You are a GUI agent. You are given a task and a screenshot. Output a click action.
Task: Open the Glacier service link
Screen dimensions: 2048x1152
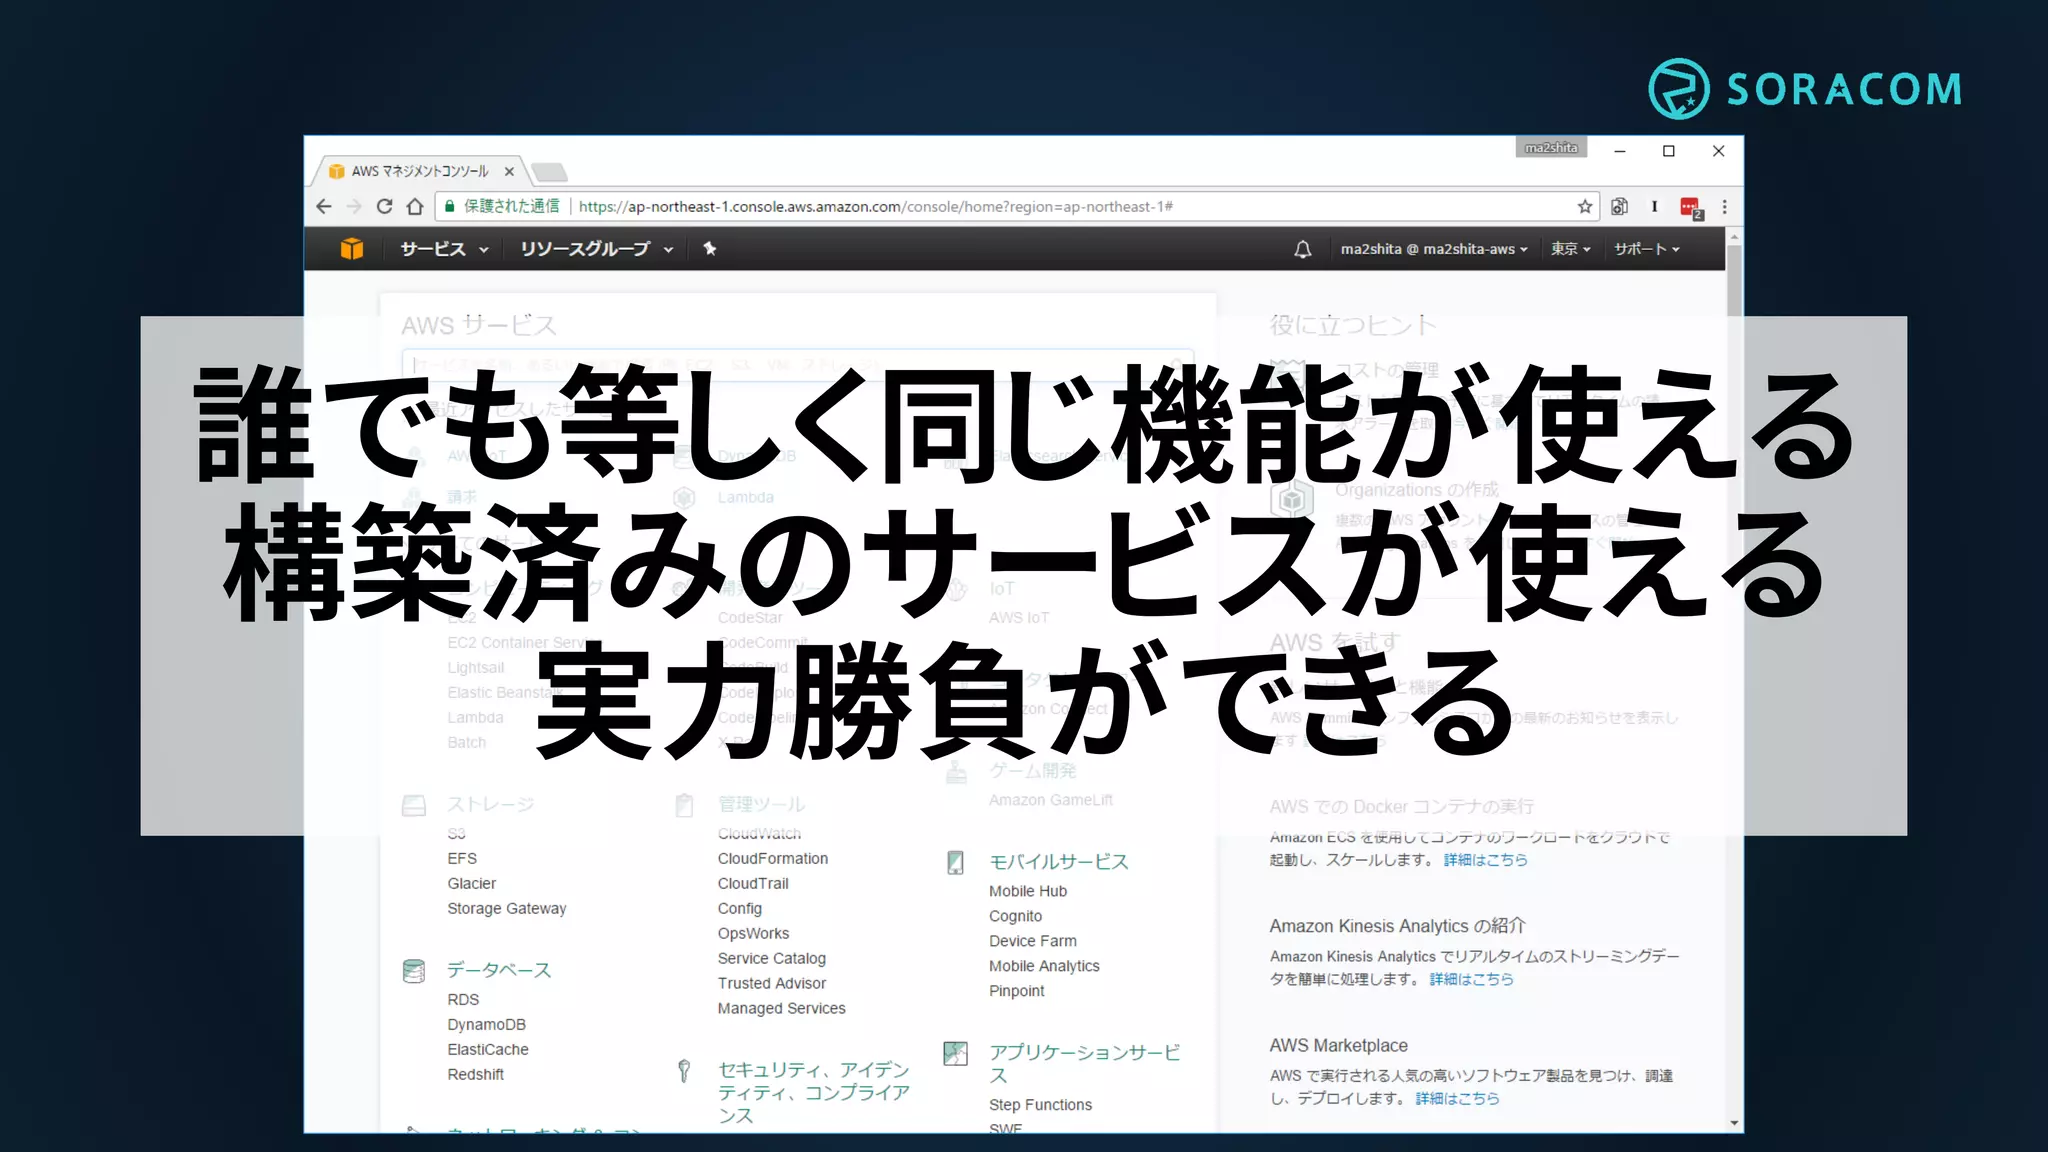[x=472, y=884]
